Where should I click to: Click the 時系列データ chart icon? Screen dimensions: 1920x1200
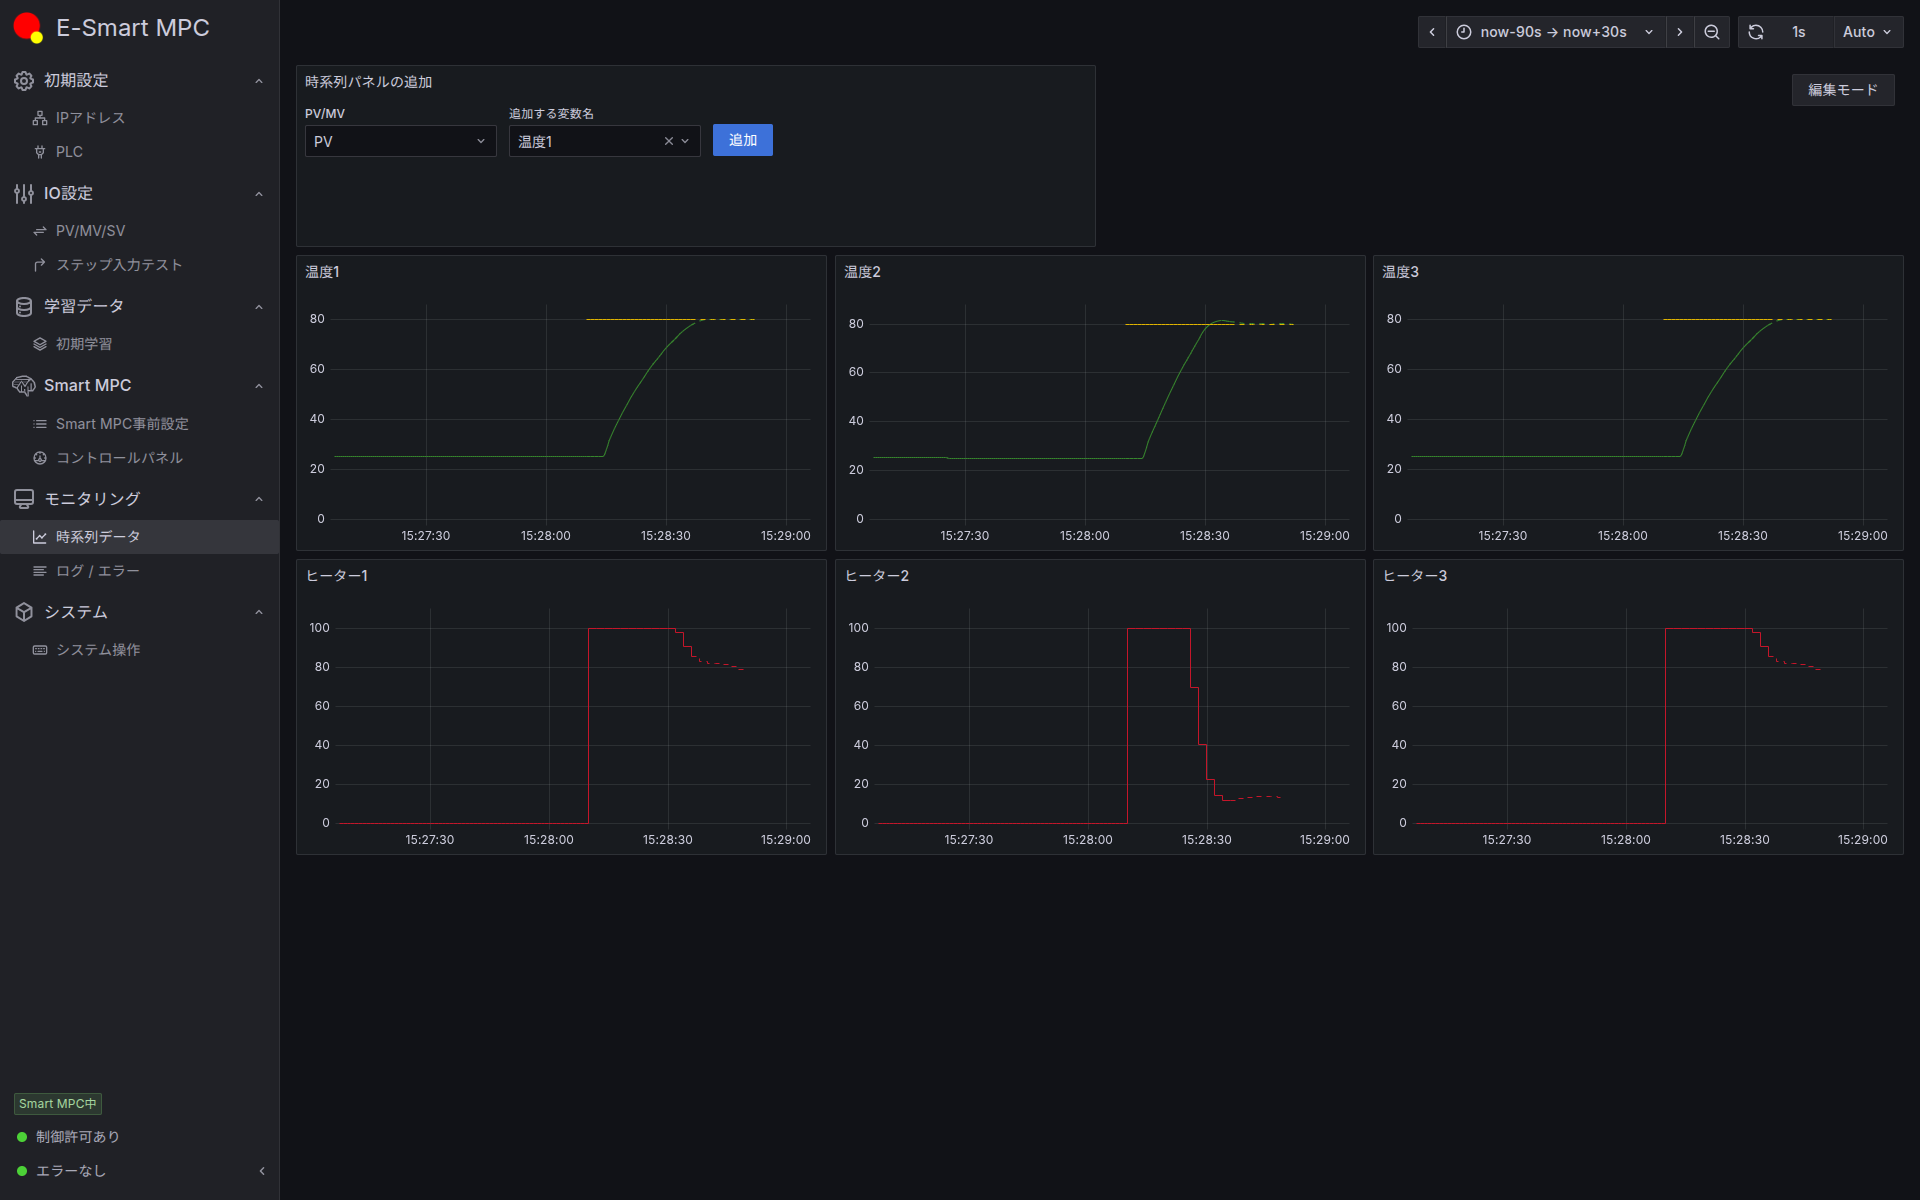(x=40, y=537)
